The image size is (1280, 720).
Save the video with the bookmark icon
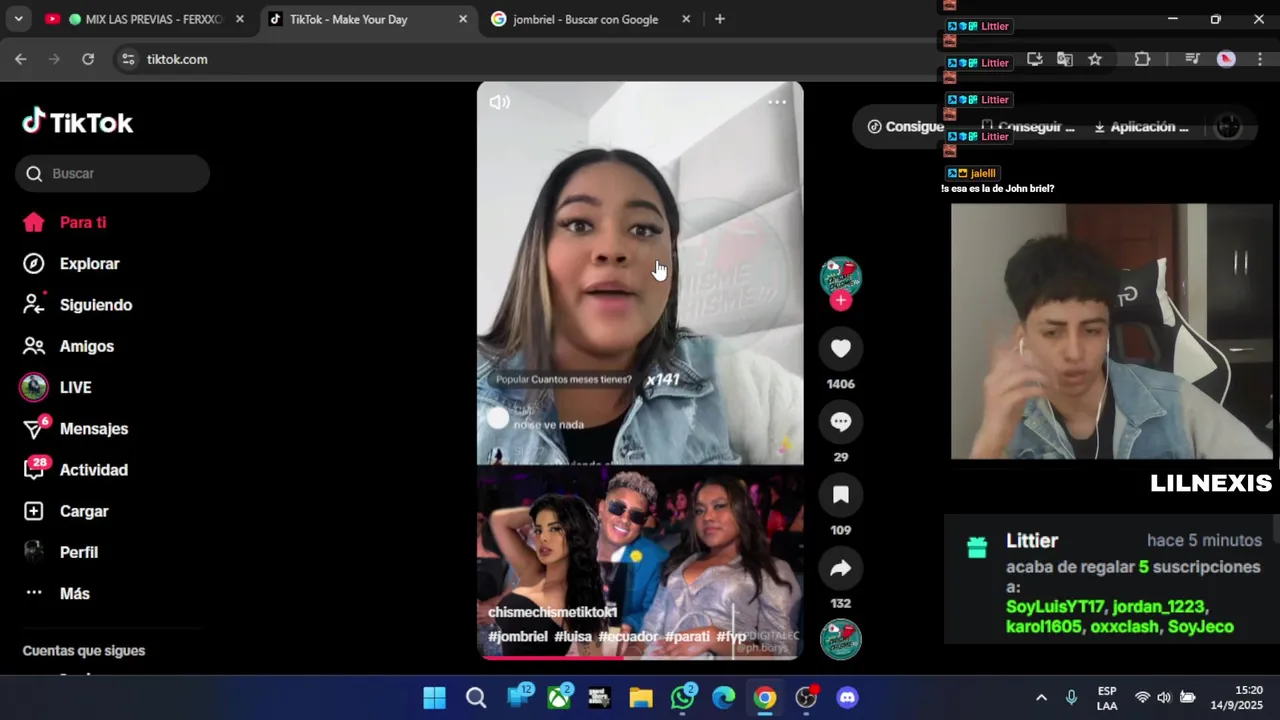click(x=841, y=494)
